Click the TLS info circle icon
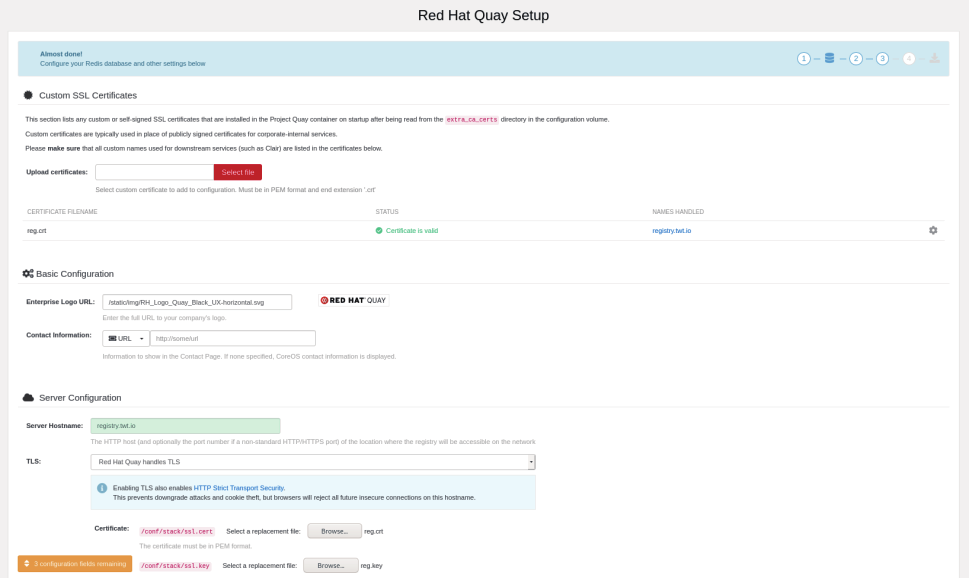 [102, 488]
